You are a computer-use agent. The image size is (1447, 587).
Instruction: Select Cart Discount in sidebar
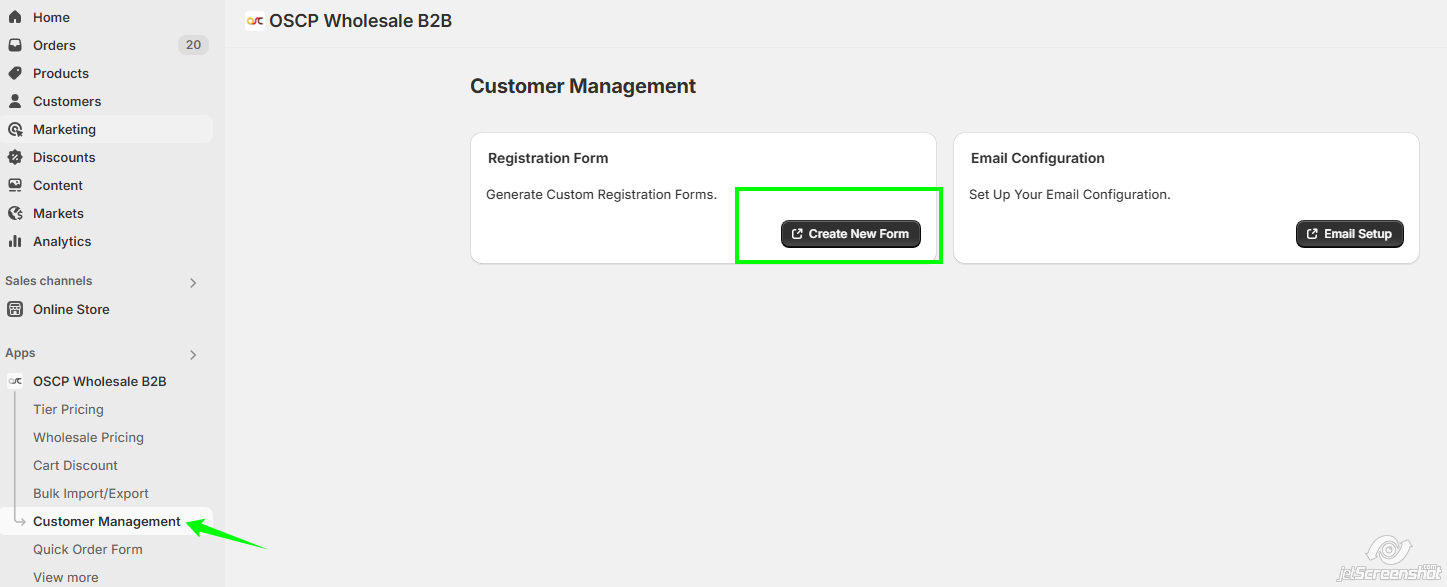[x=75, y=465]
